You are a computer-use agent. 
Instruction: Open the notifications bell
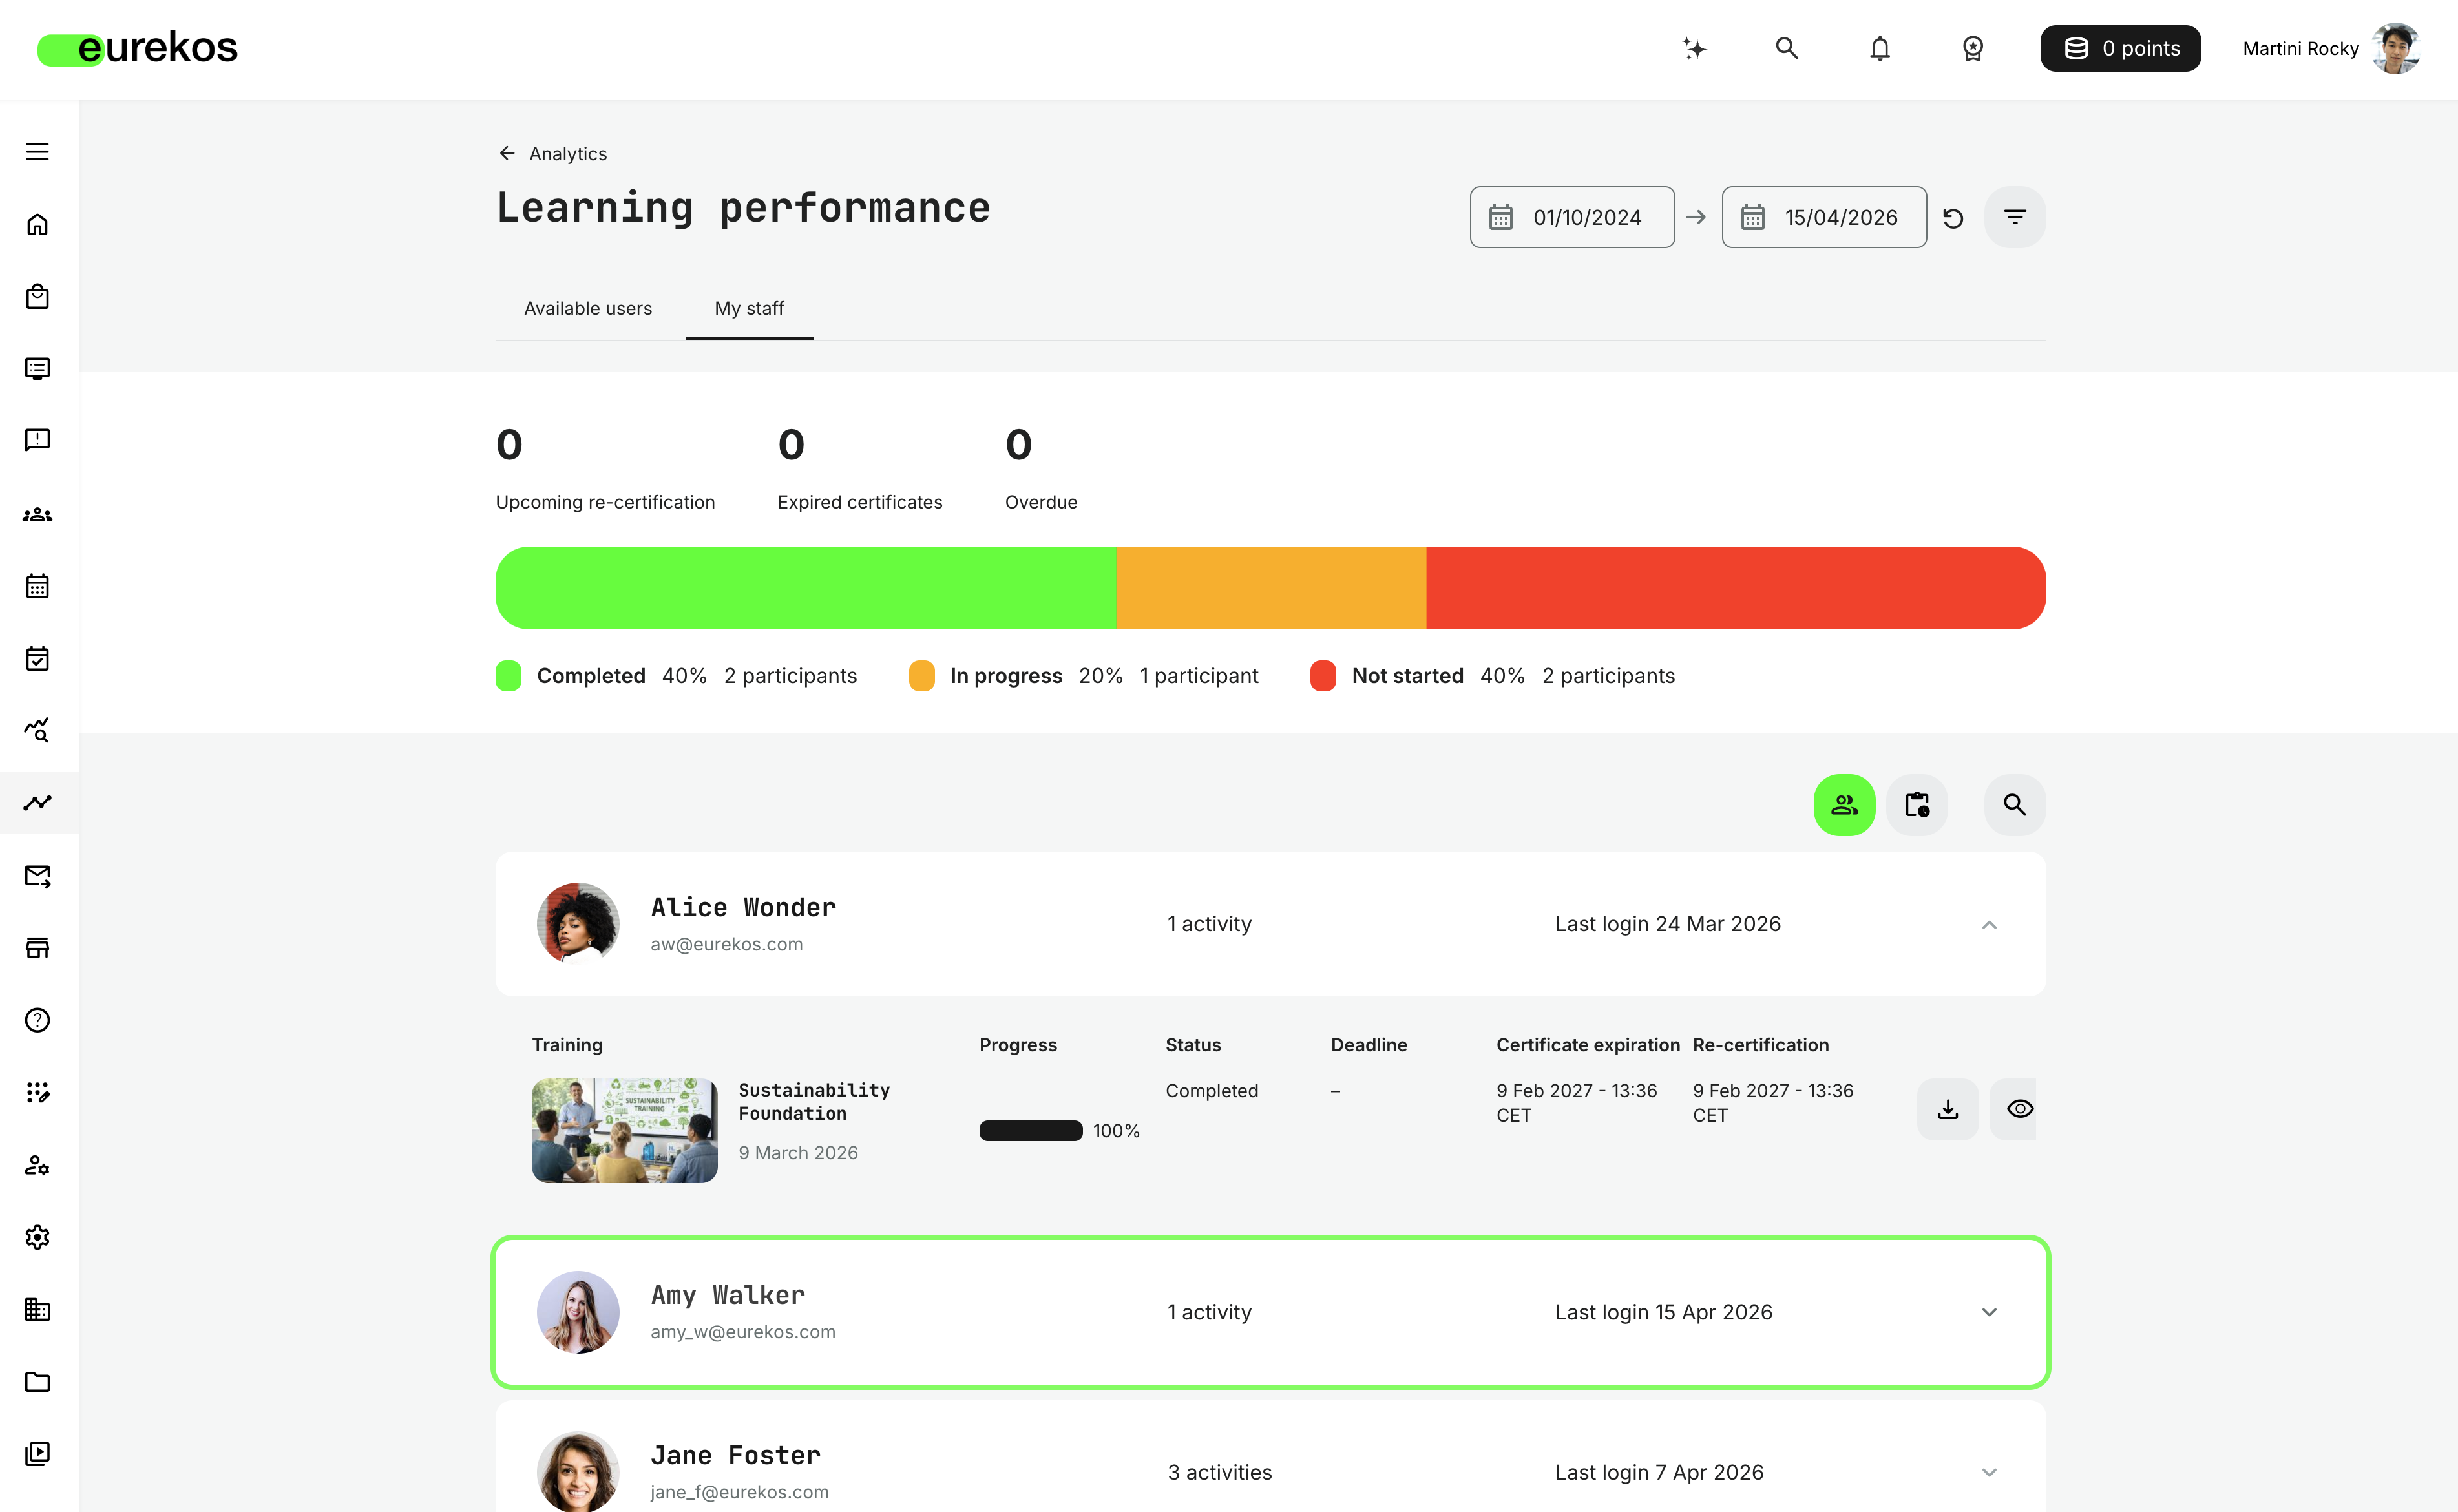(1880, 48)
